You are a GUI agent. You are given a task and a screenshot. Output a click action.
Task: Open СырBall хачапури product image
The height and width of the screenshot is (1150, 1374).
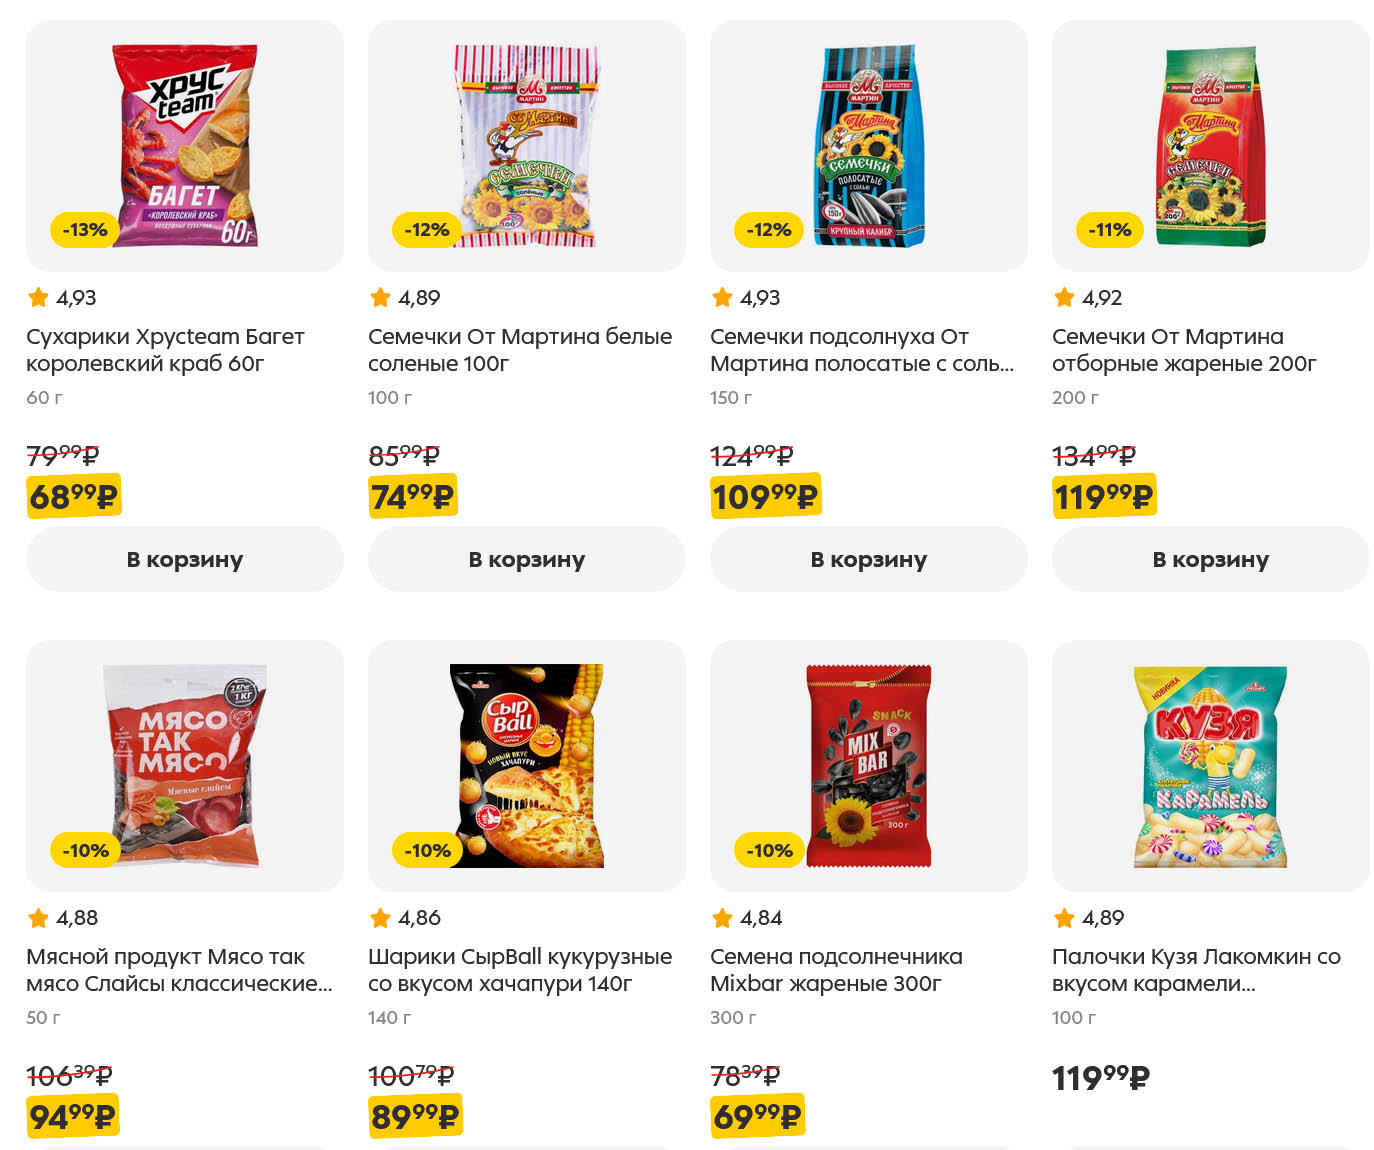pyautogui.click(x=527, y=765)
